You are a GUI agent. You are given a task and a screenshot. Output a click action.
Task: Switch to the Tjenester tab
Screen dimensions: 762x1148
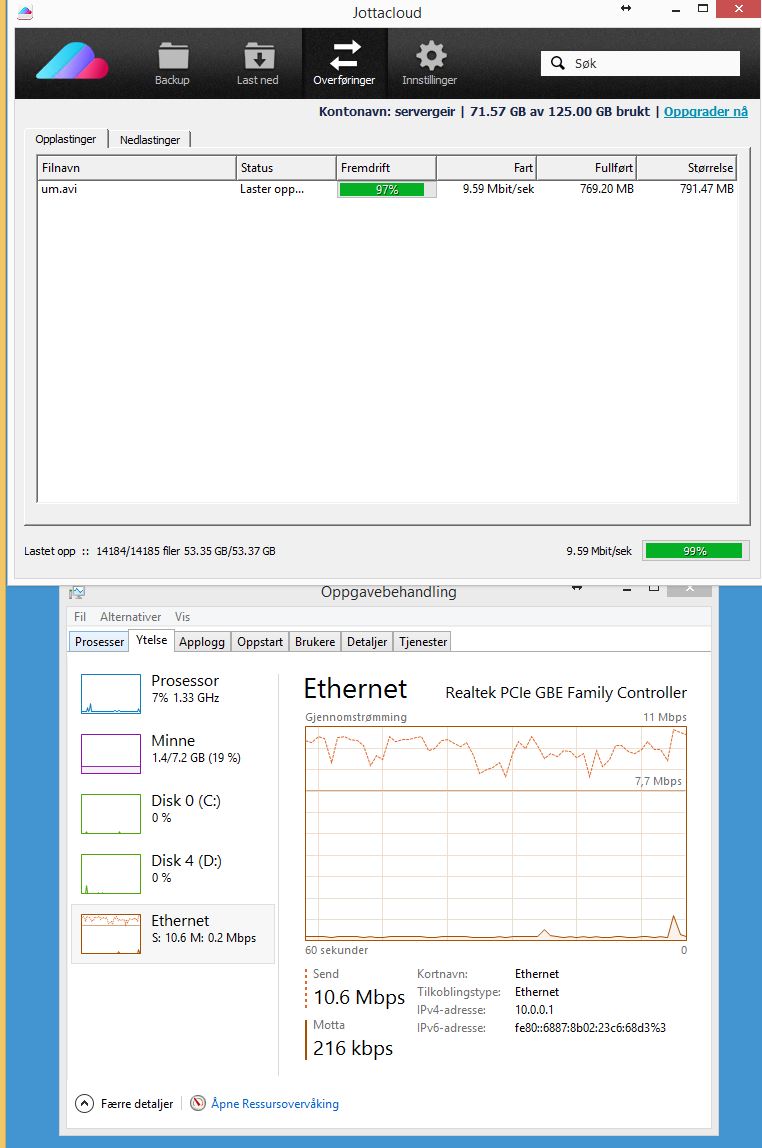tap(423, 641)
